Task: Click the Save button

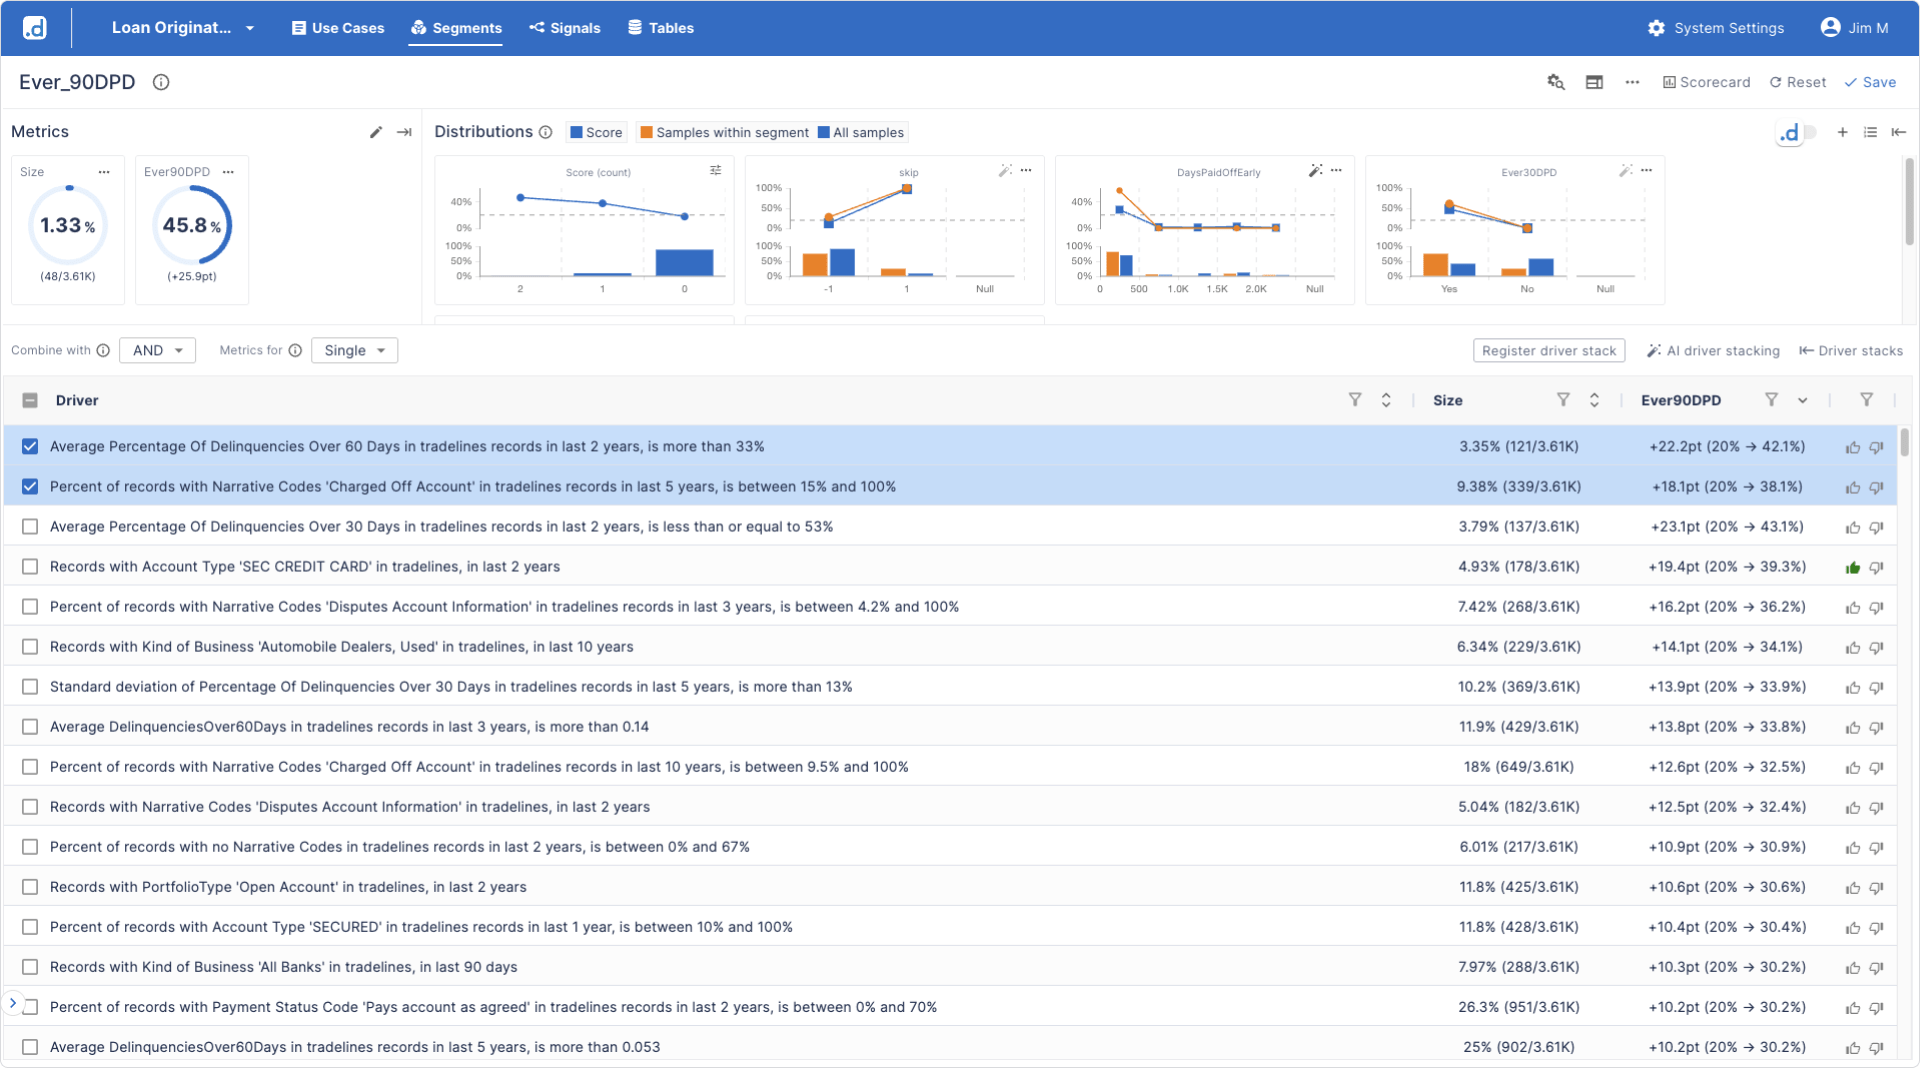Action: (x=1870, y=83)
